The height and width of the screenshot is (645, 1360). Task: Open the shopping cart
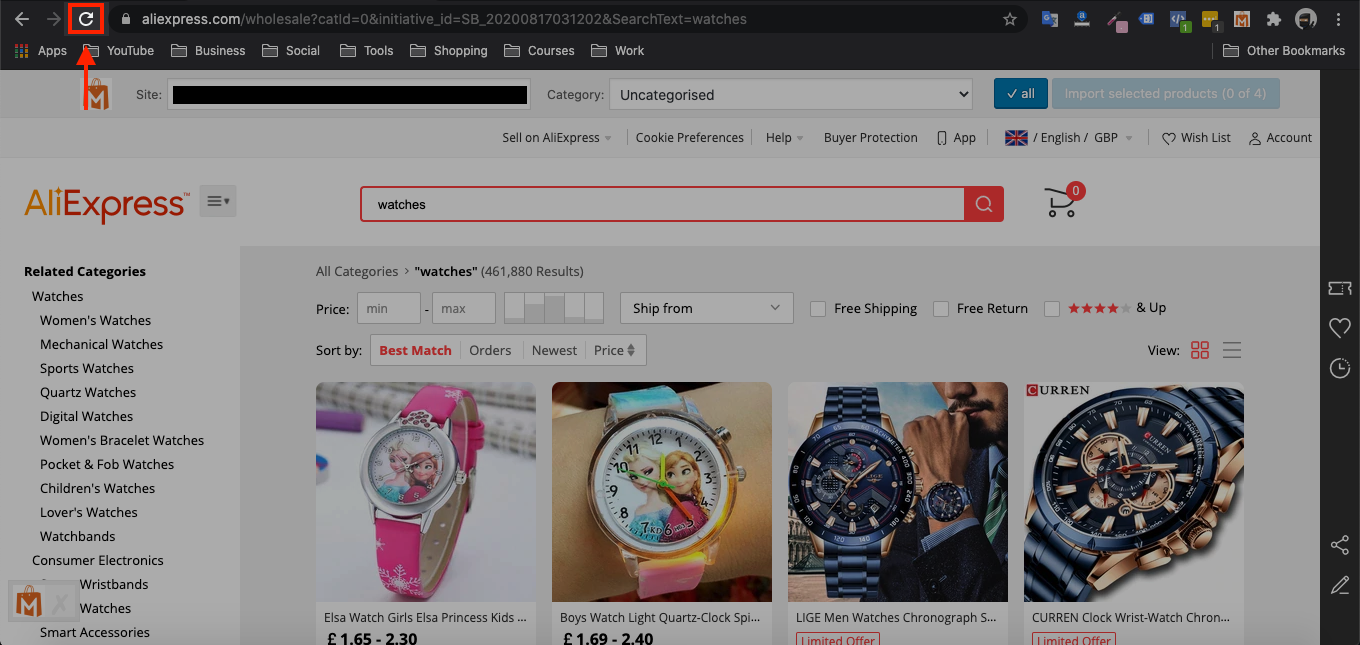point(1062,201)
